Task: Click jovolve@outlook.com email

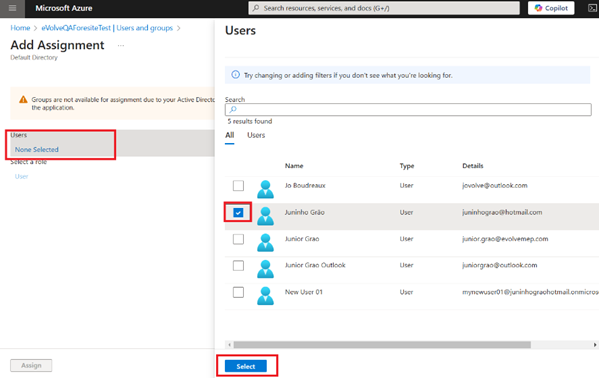Action: coord(495,185)
